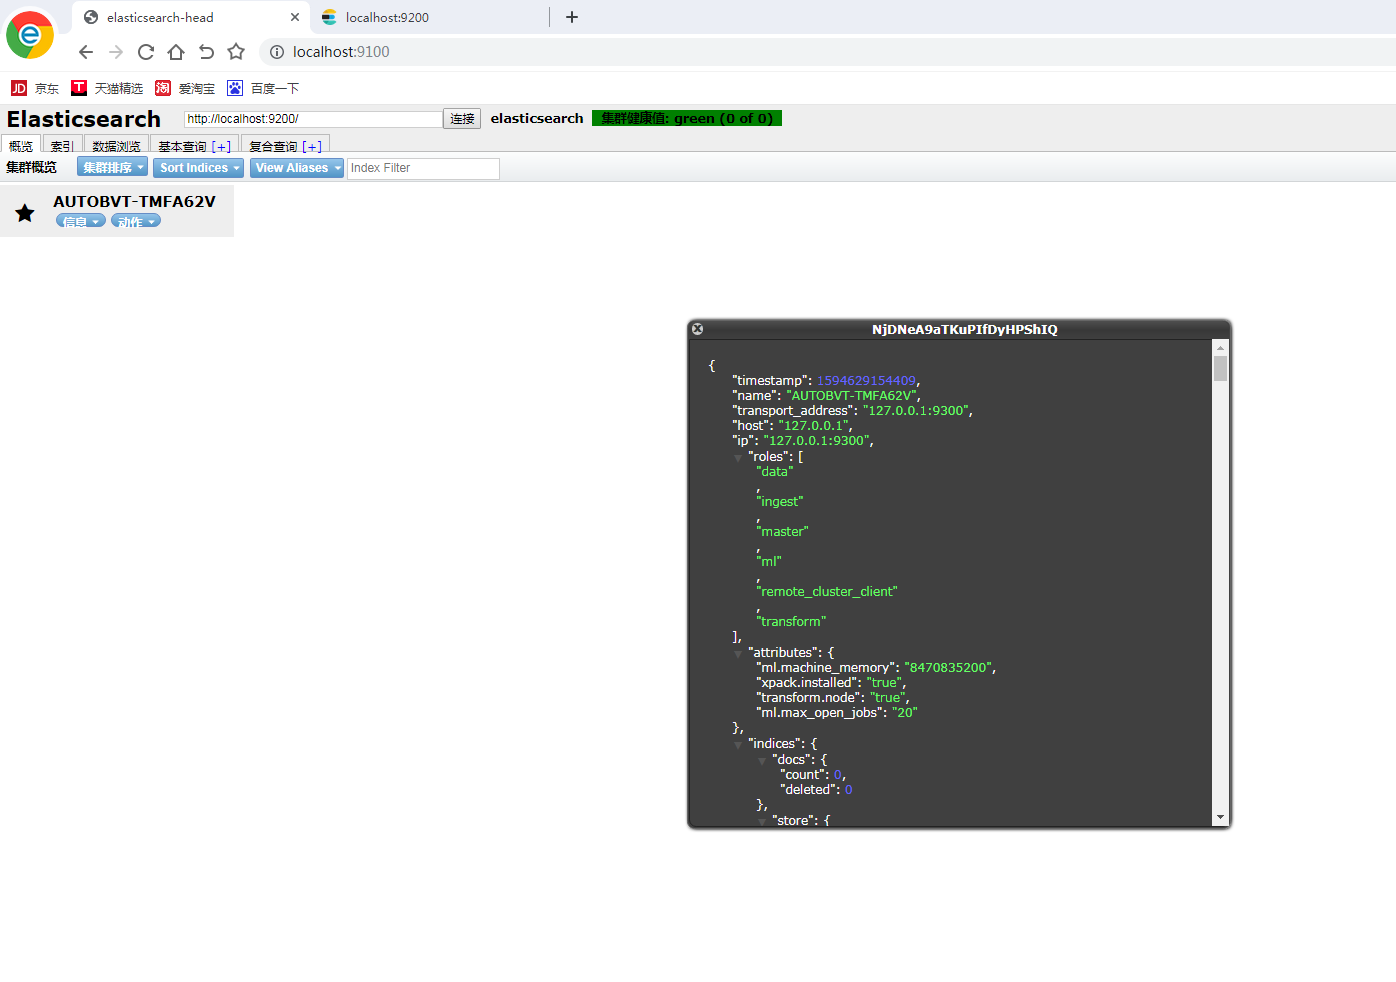Open a new browser tab
The image size is (1396, 982).
572,17
